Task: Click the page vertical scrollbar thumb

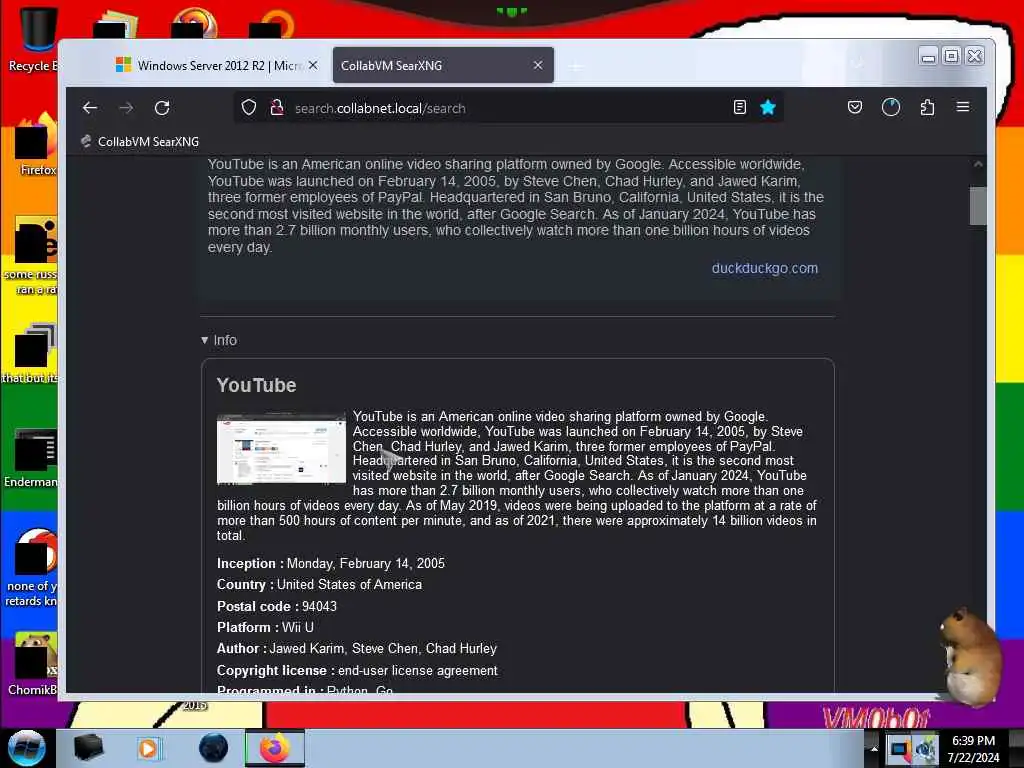Action: pos(978,206)
